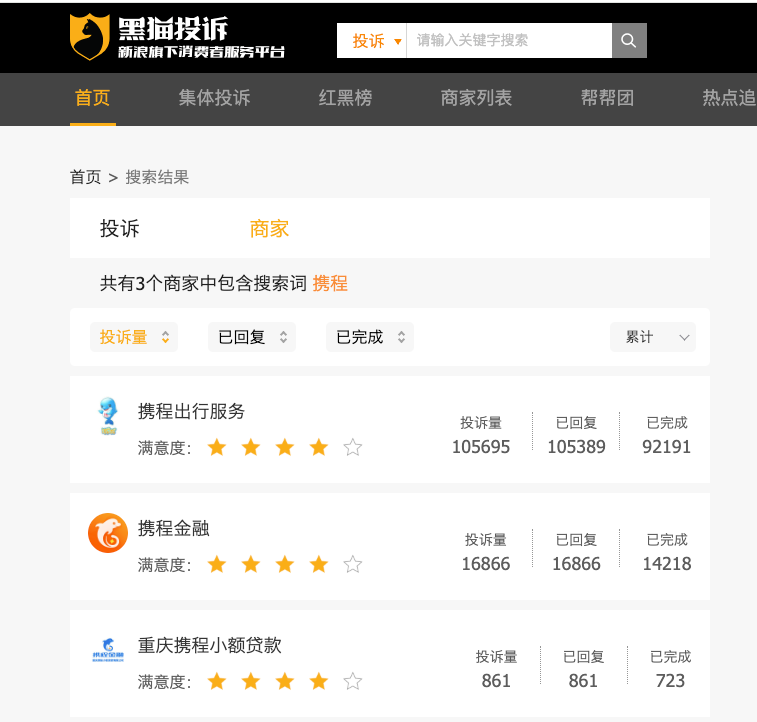757x722 pixels.
Task: Click the 重庆携程小额贷款 logo
Action: 108,650
